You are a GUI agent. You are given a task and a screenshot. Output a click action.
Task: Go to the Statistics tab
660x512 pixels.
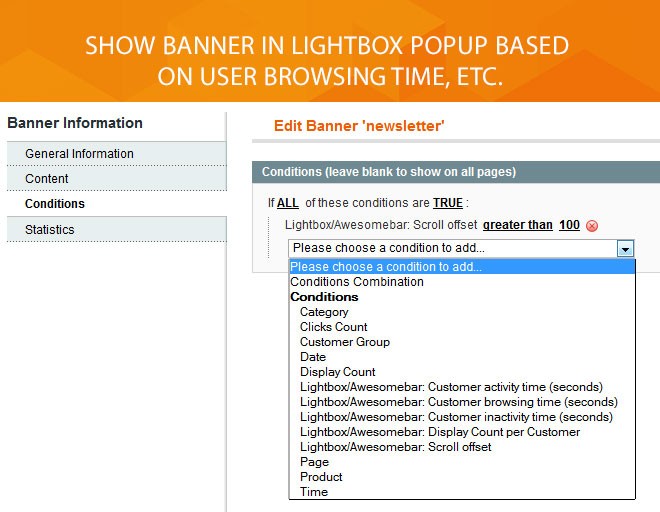click(50, 230)
